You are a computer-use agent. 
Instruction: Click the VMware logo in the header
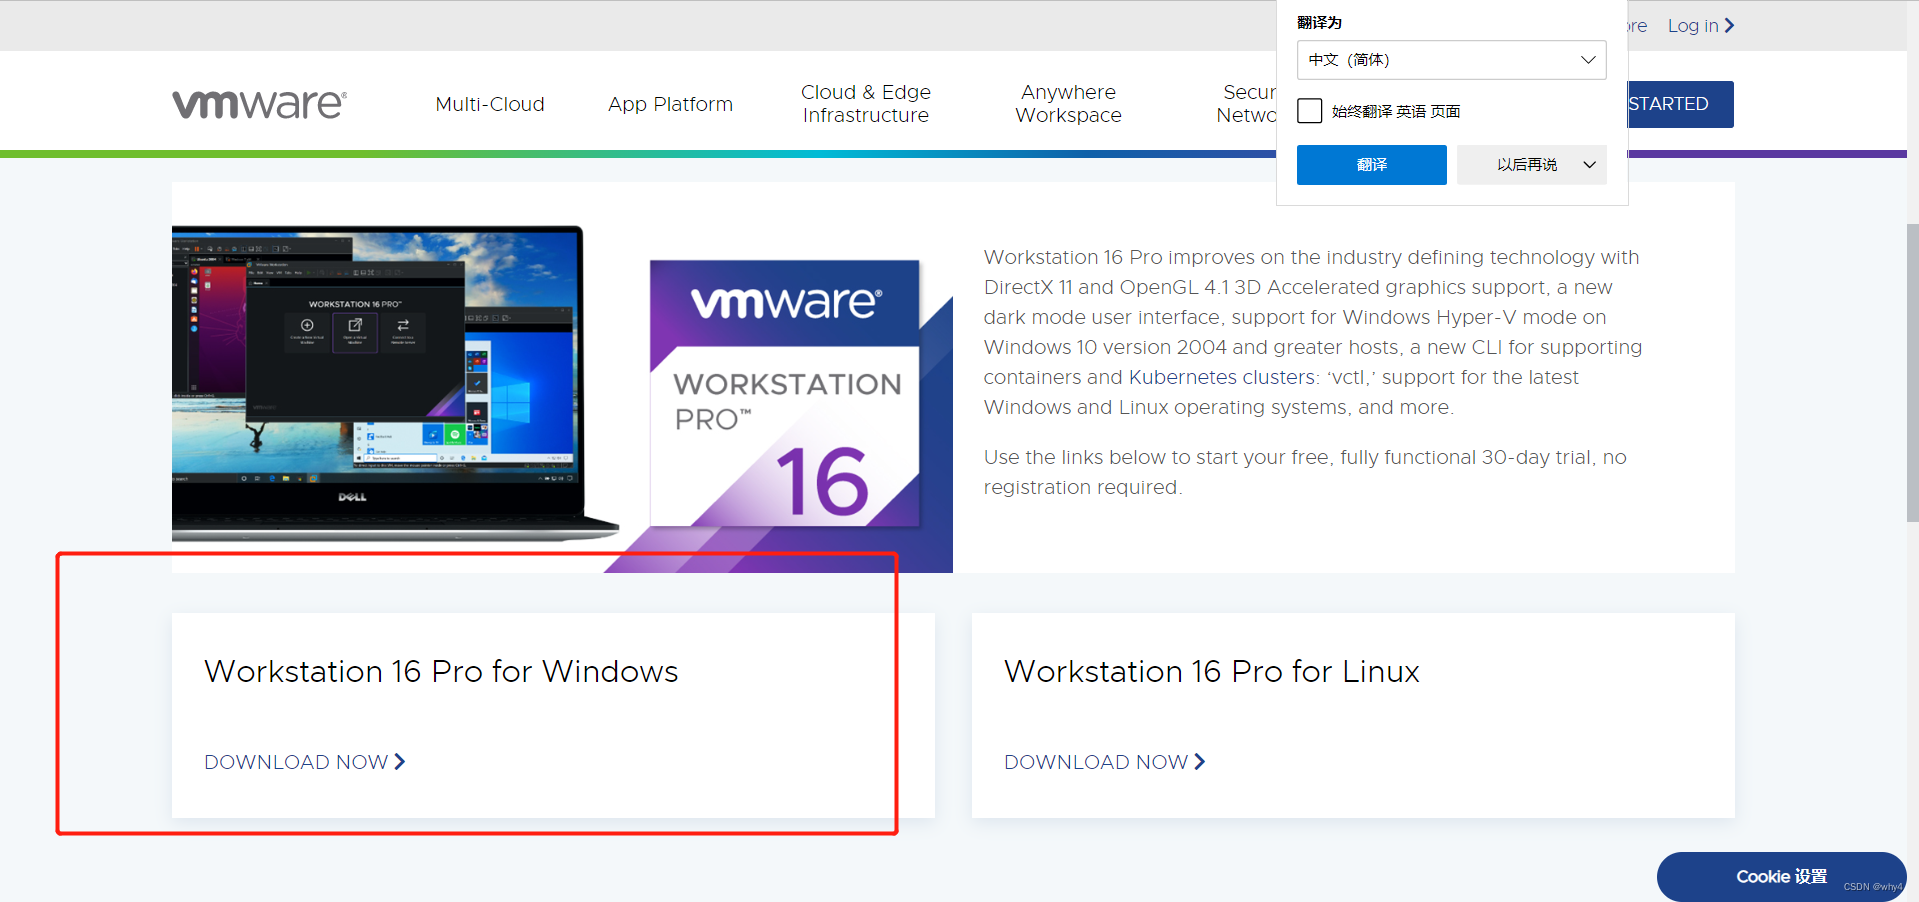click(259, 104)
